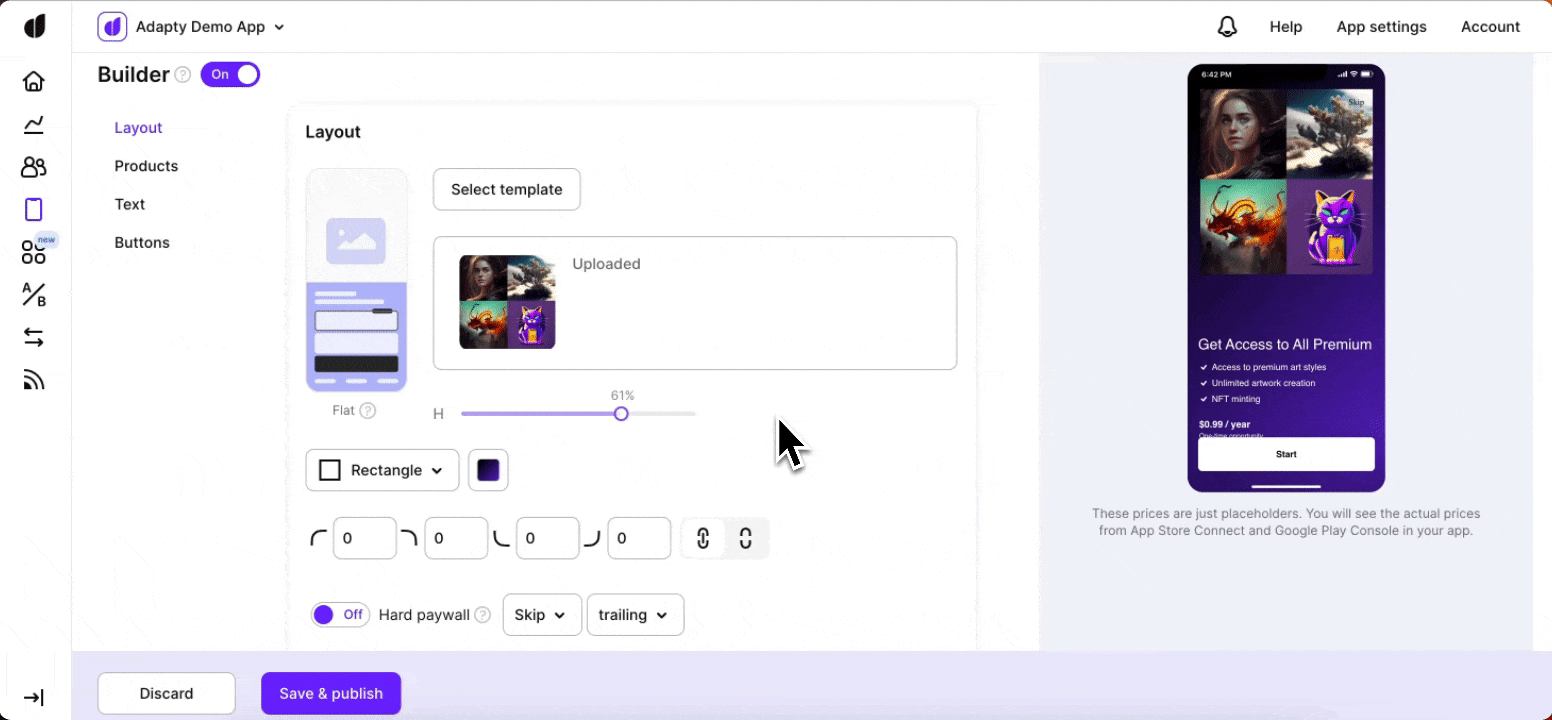Go to the Buttons section
1552x720 pixels.
point(142,243)
